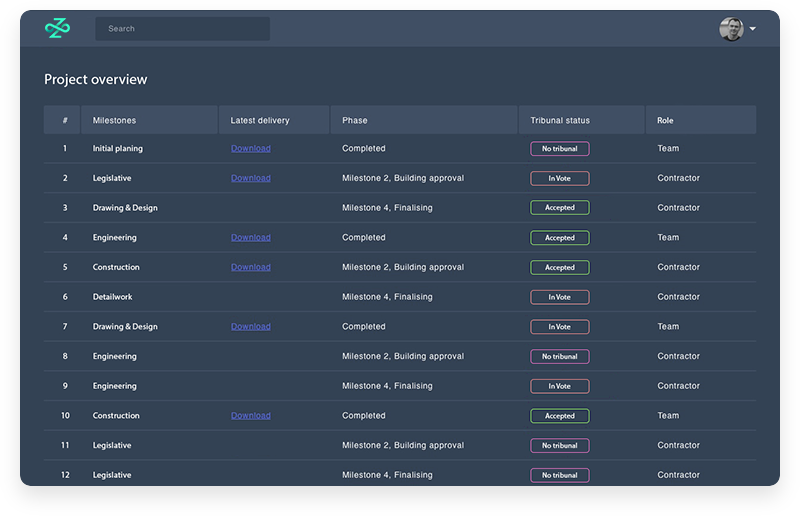Click the Latest delivery column header
This screenshot has width=800, height=516.
pyautogui.click(x=260, y=121)
